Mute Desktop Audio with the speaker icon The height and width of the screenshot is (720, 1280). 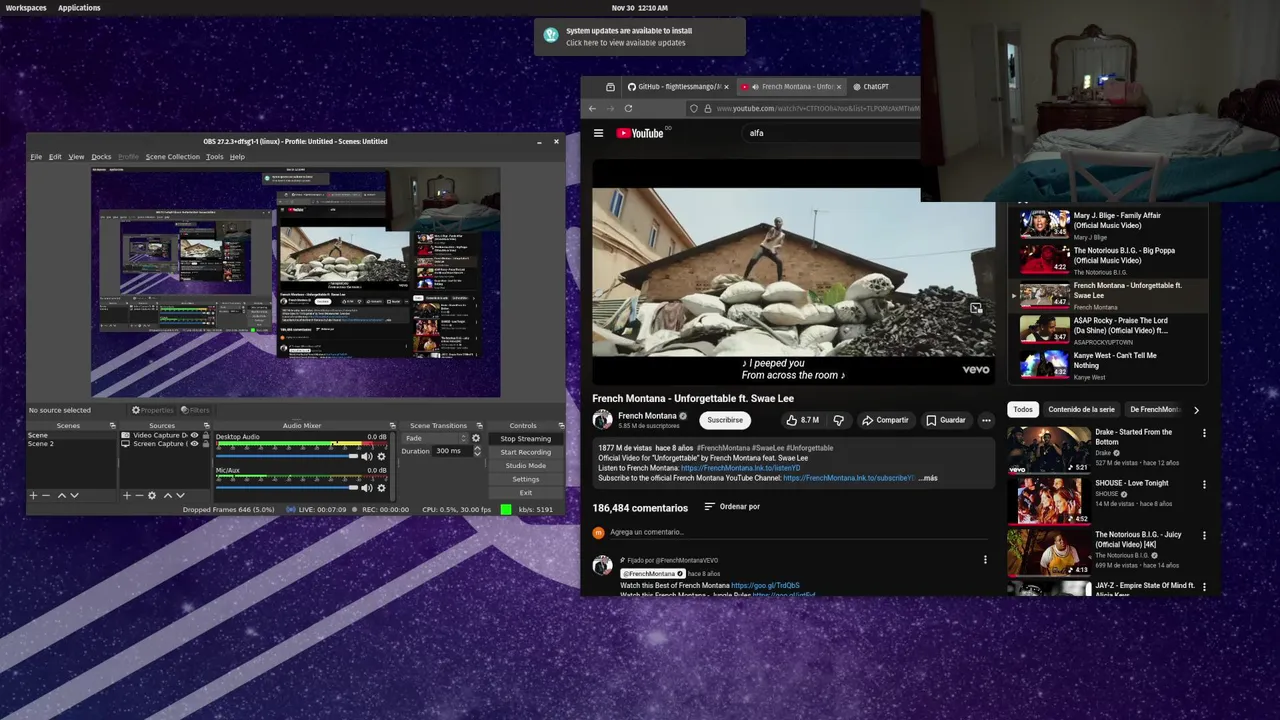point(366,456)
